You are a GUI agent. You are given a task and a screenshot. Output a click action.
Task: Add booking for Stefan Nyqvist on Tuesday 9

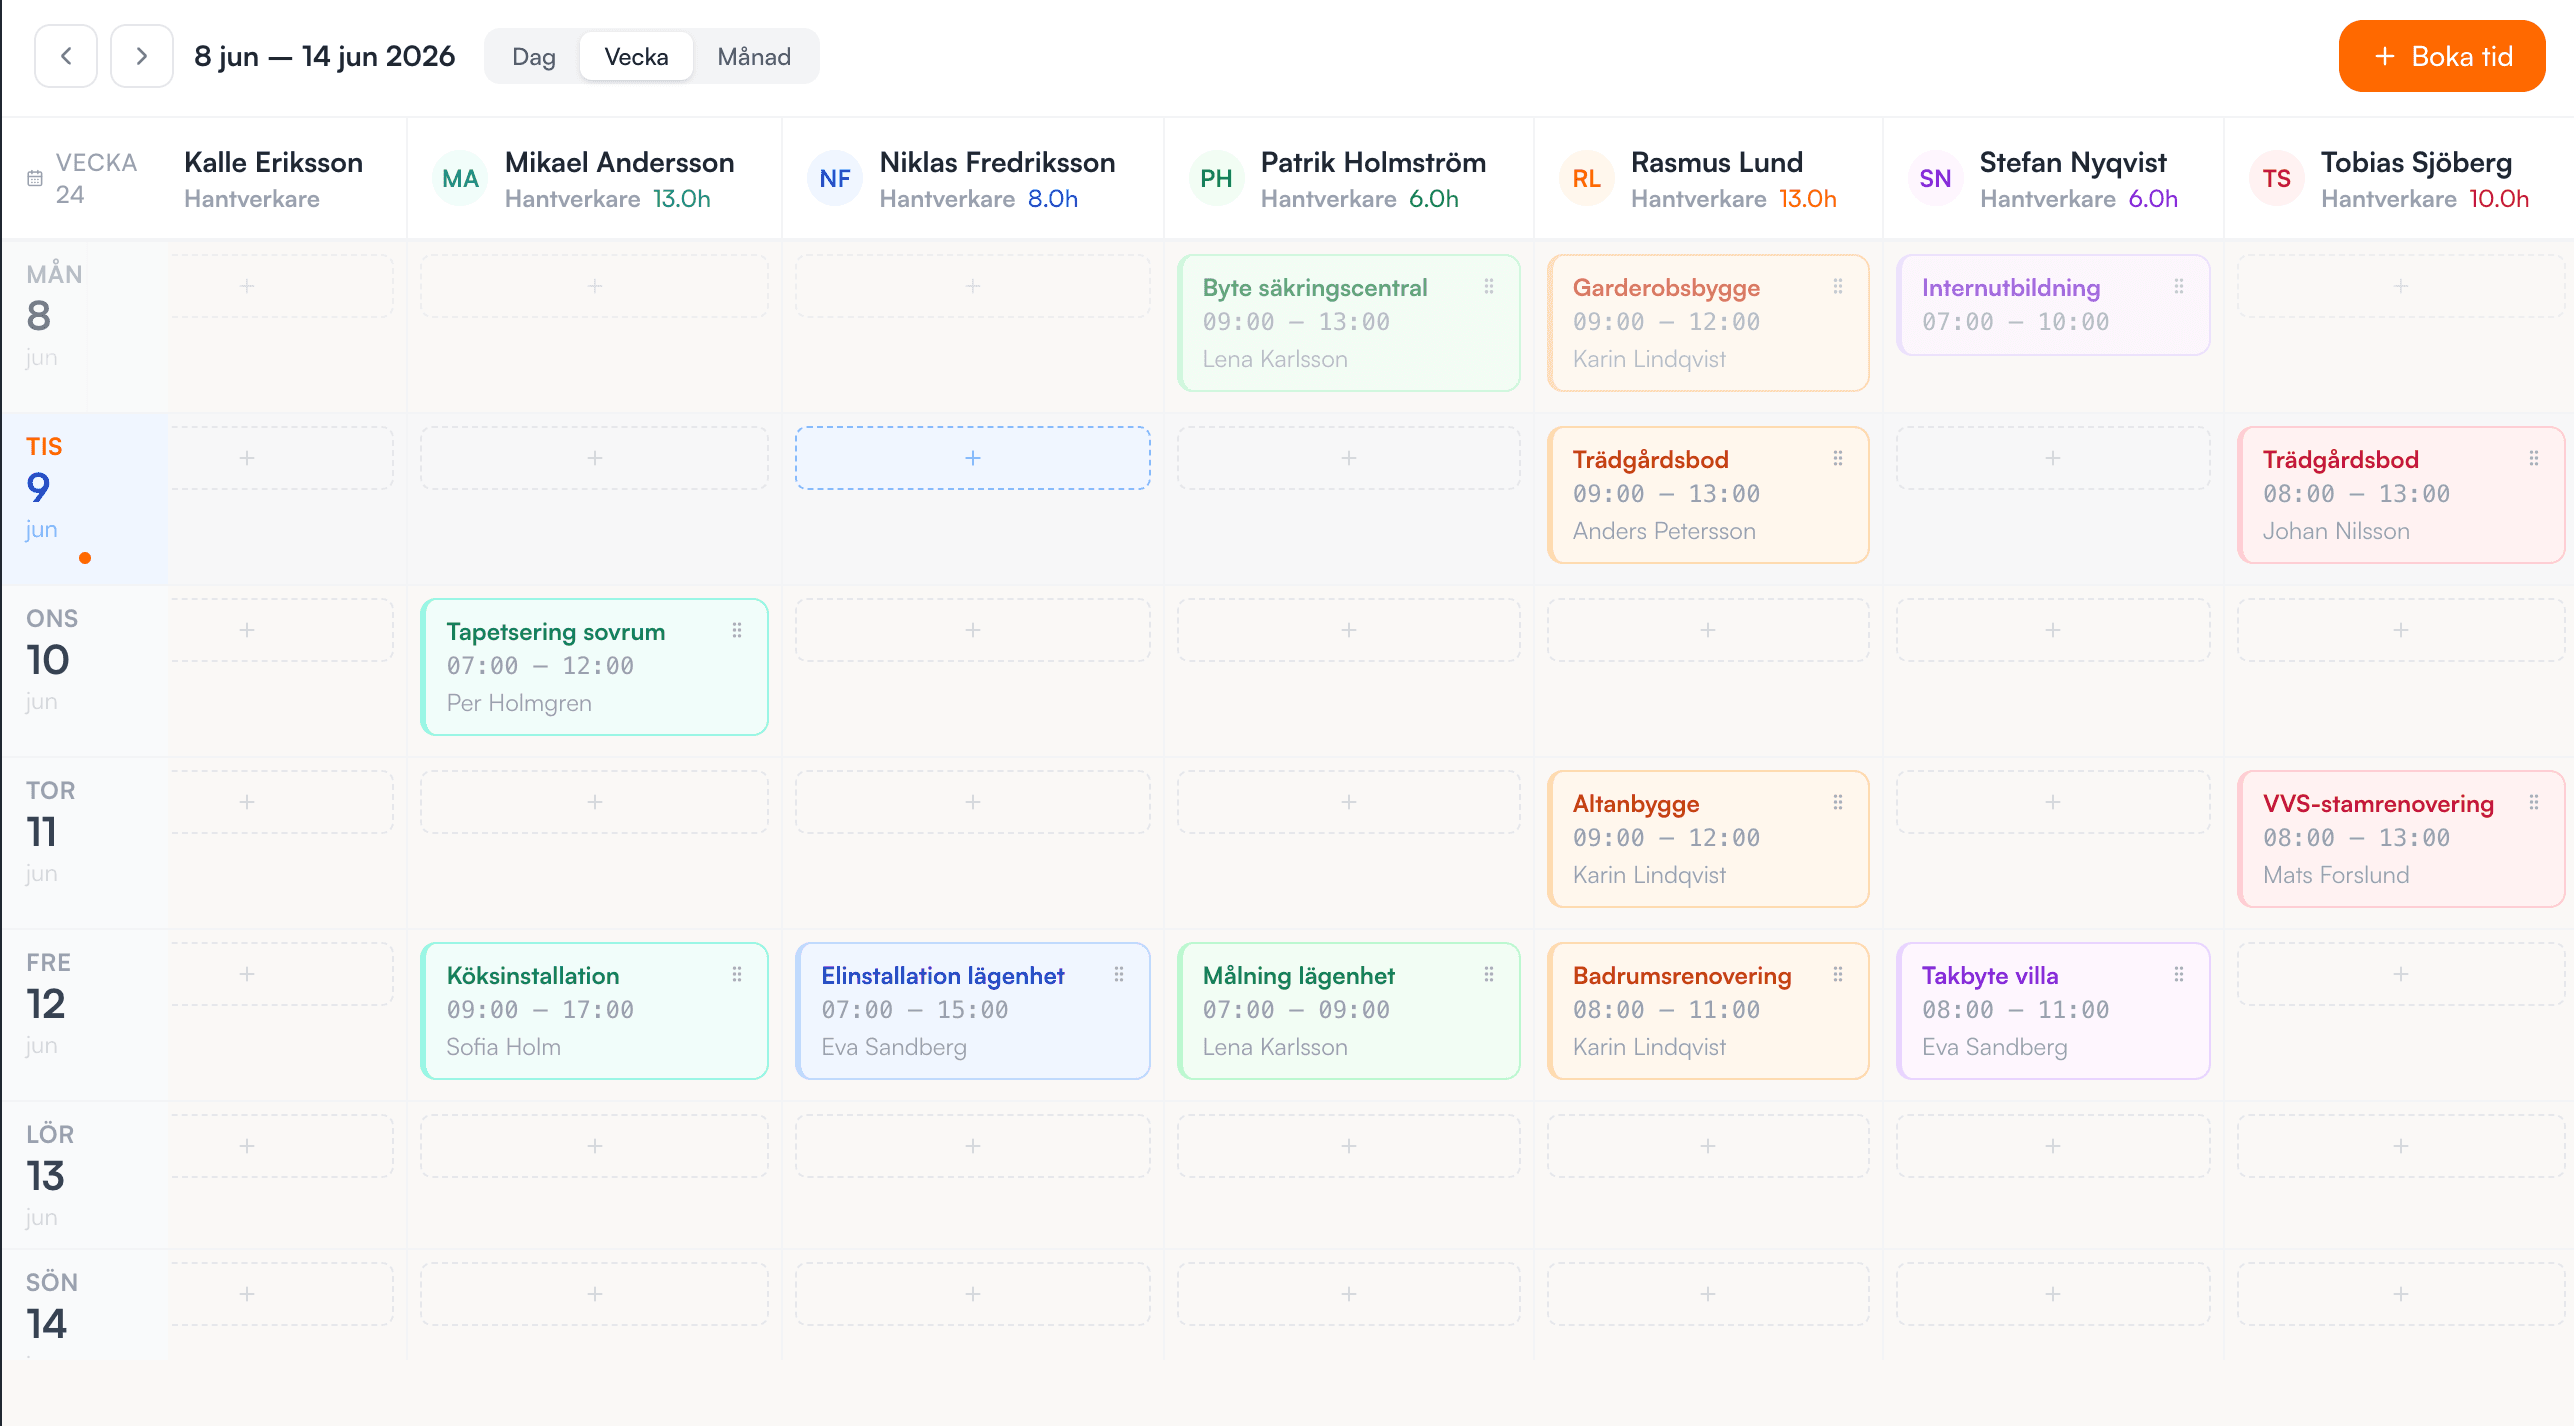(2053, 458)
